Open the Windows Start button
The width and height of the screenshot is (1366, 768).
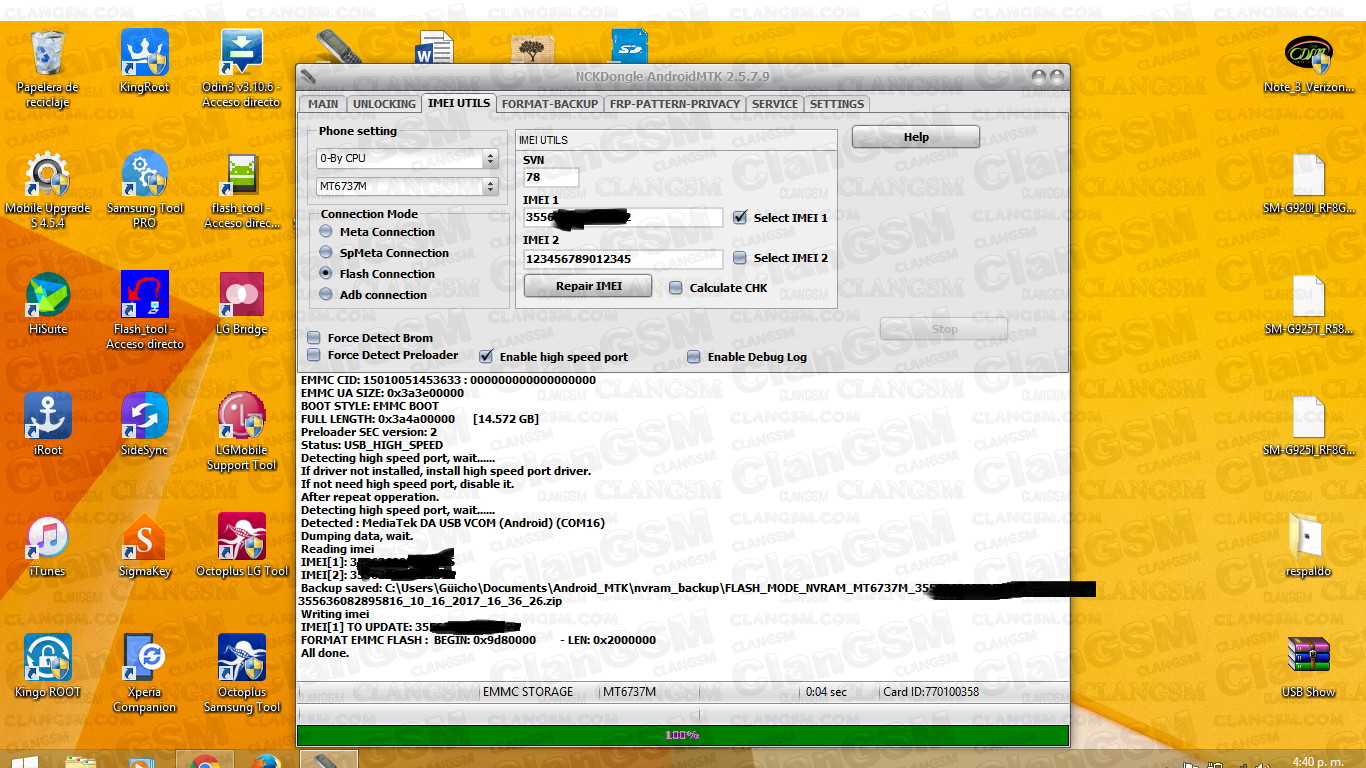(24, 760)
